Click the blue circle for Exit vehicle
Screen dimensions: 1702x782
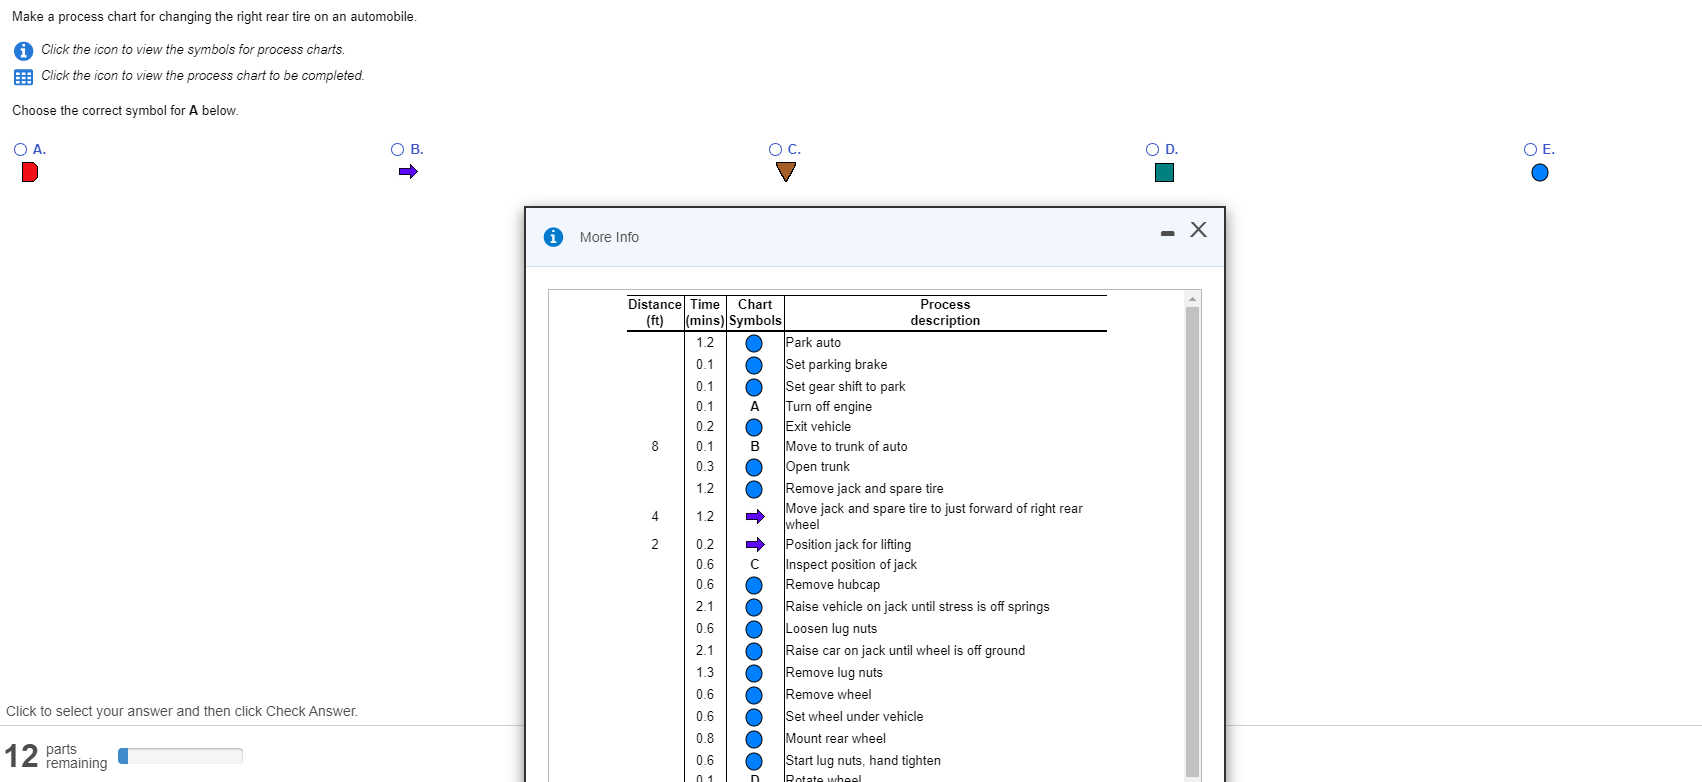pyautogui.click(x=754, y=427)
